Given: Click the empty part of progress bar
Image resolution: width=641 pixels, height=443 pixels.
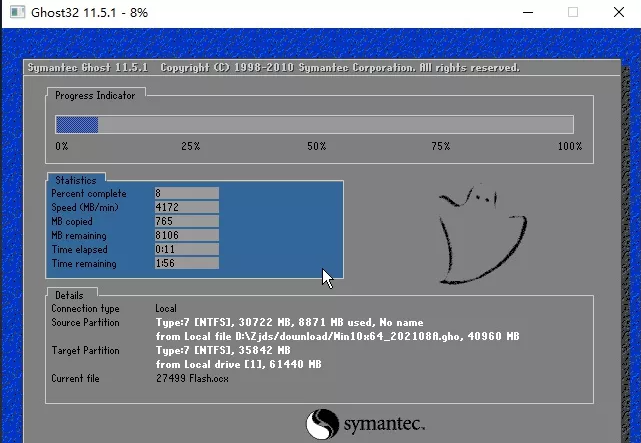Looking at the screenshot, I should tap(335, 125).
